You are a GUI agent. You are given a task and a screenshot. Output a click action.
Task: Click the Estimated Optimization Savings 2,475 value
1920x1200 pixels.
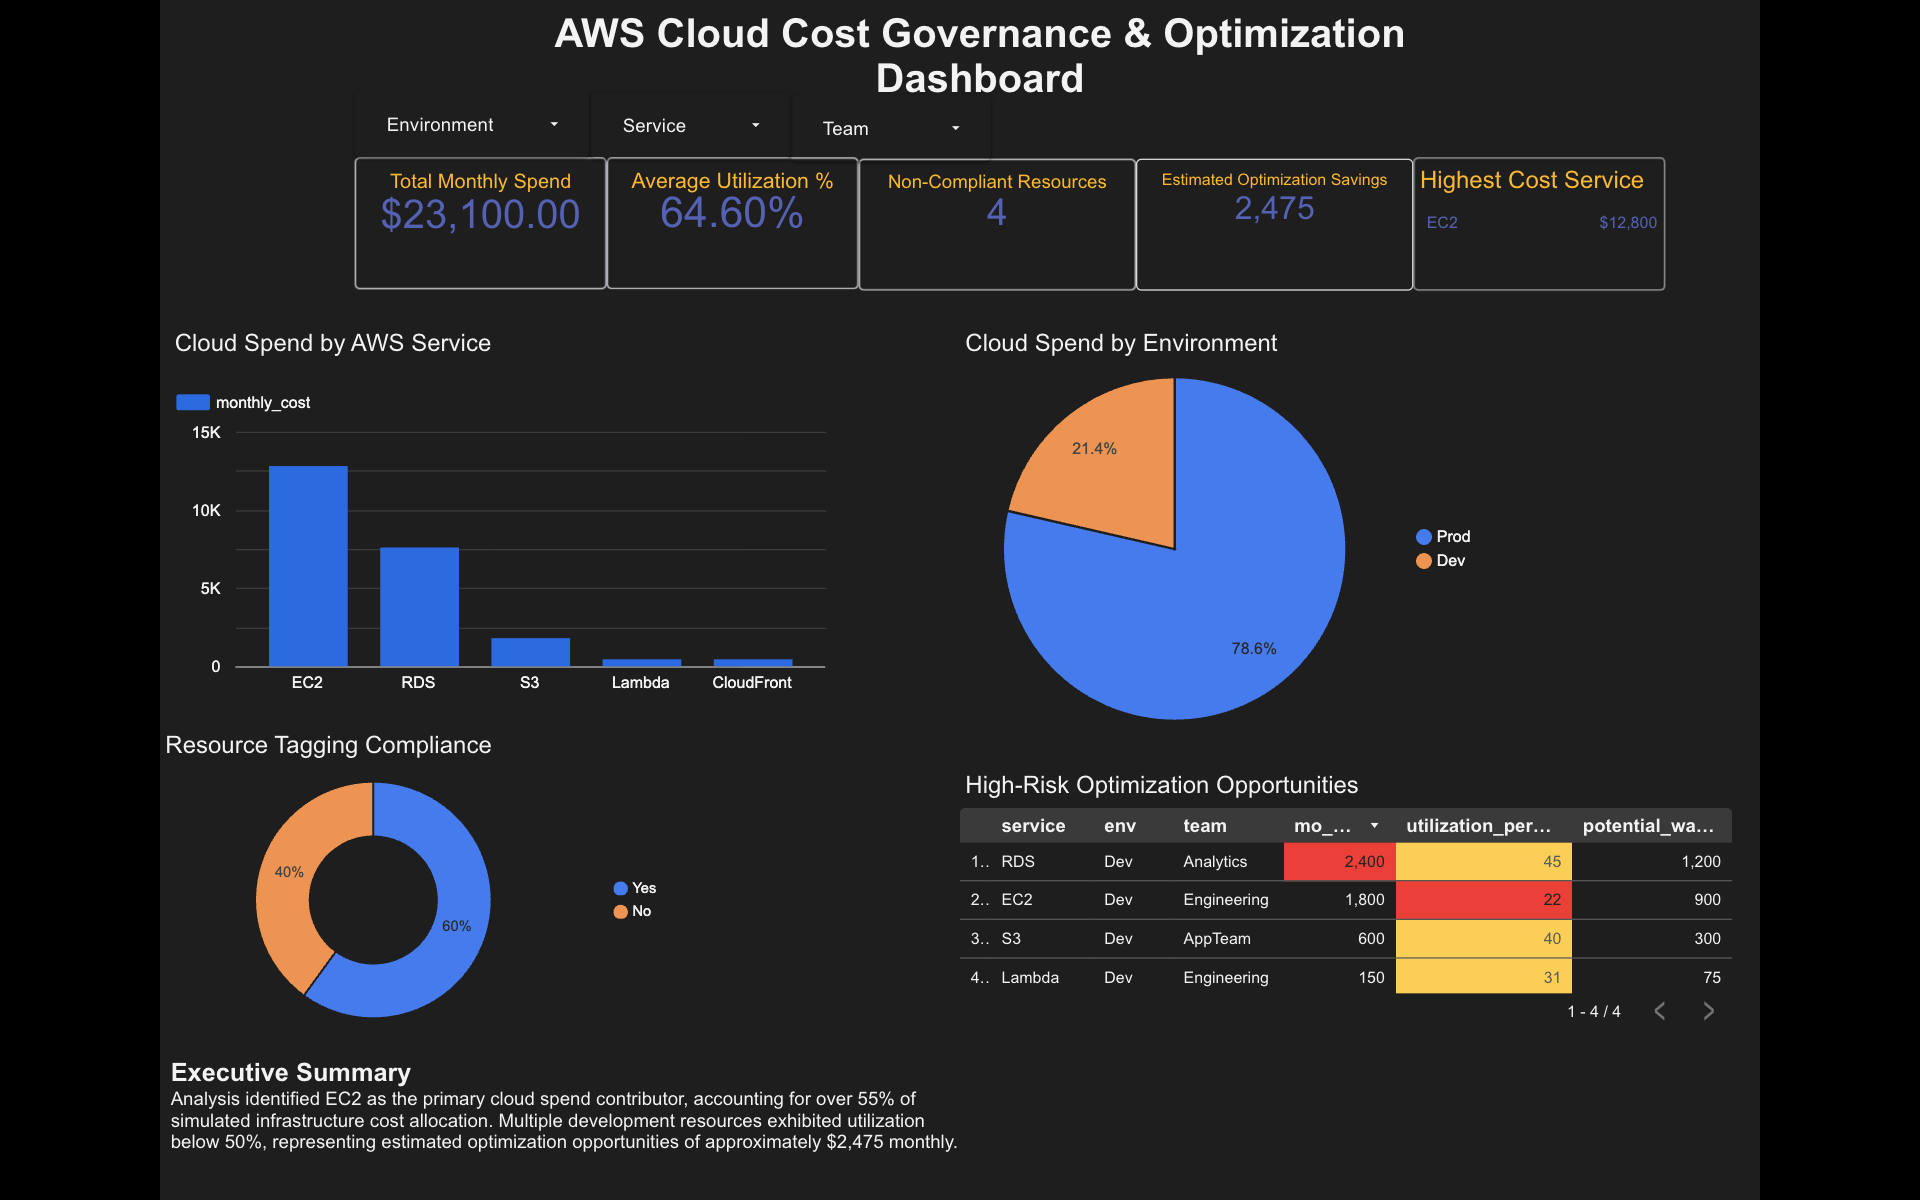[x=1274, y=208]
